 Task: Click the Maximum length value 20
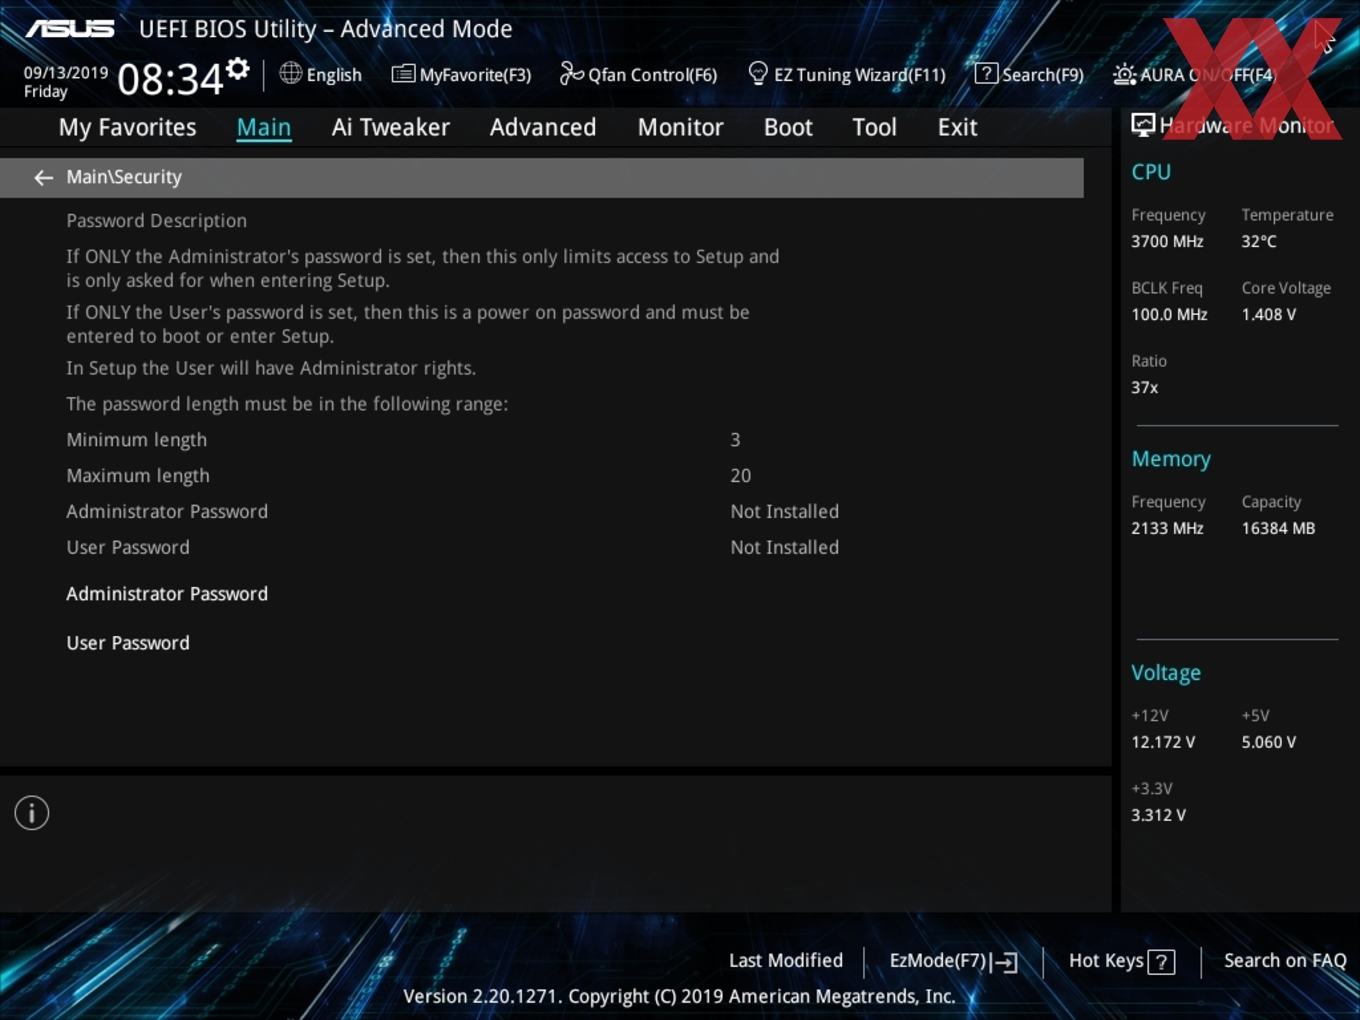(x=740, y=476)
